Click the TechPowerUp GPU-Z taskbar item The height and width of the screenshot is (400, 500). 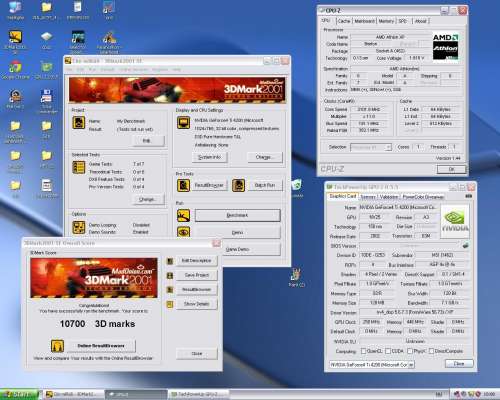(198, 395)
